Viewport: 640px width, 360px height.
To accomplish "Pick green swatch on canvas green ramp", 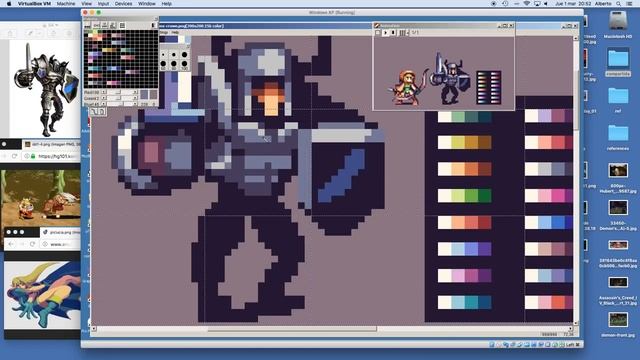I will tap(471, 196).
